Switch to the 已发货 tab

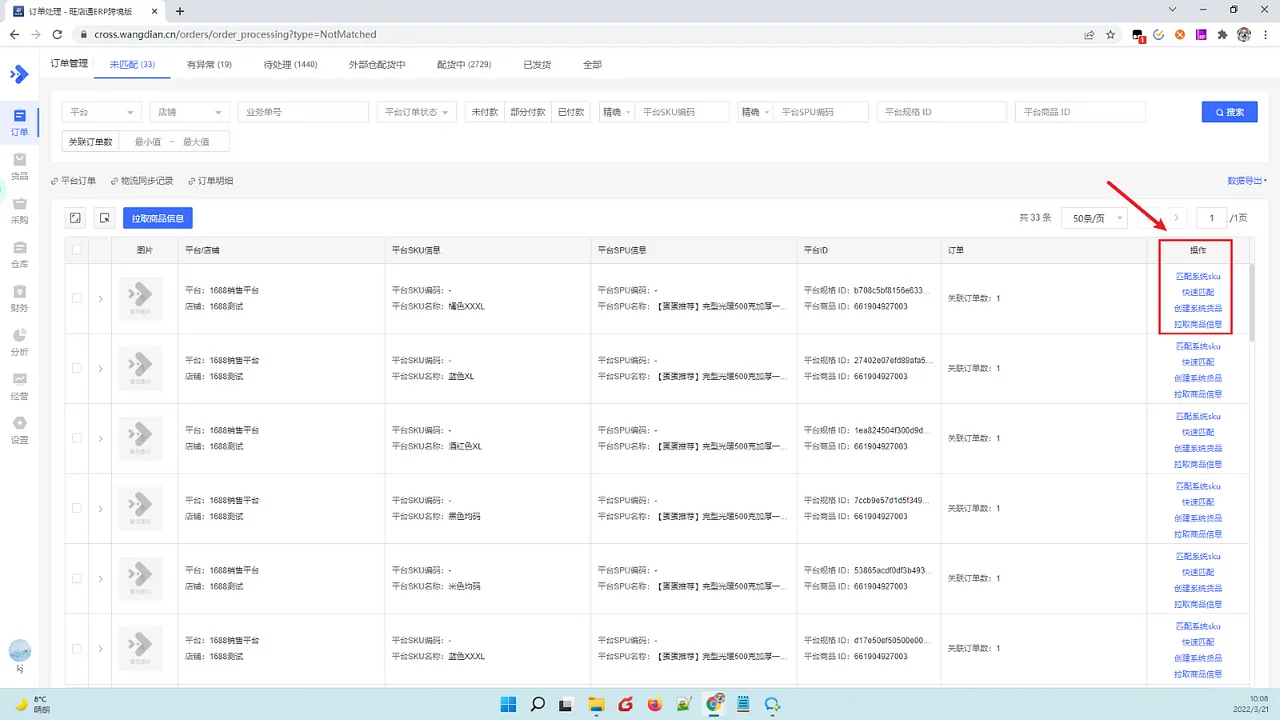536,64
